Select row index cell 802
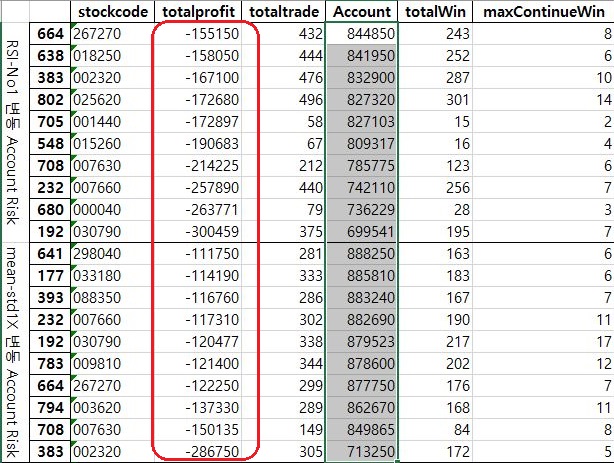Image resolution: width=614 pixels, height=463 pixels. click(50, 99)
